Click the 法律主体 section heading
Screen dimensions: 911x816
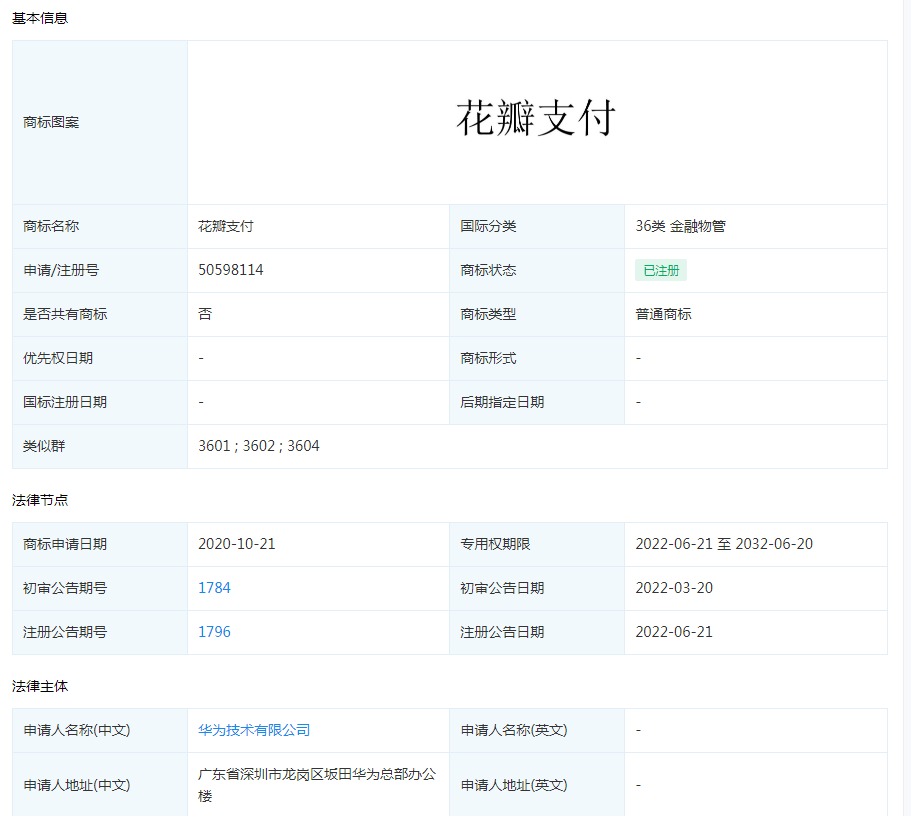click(x=40, y=686)
